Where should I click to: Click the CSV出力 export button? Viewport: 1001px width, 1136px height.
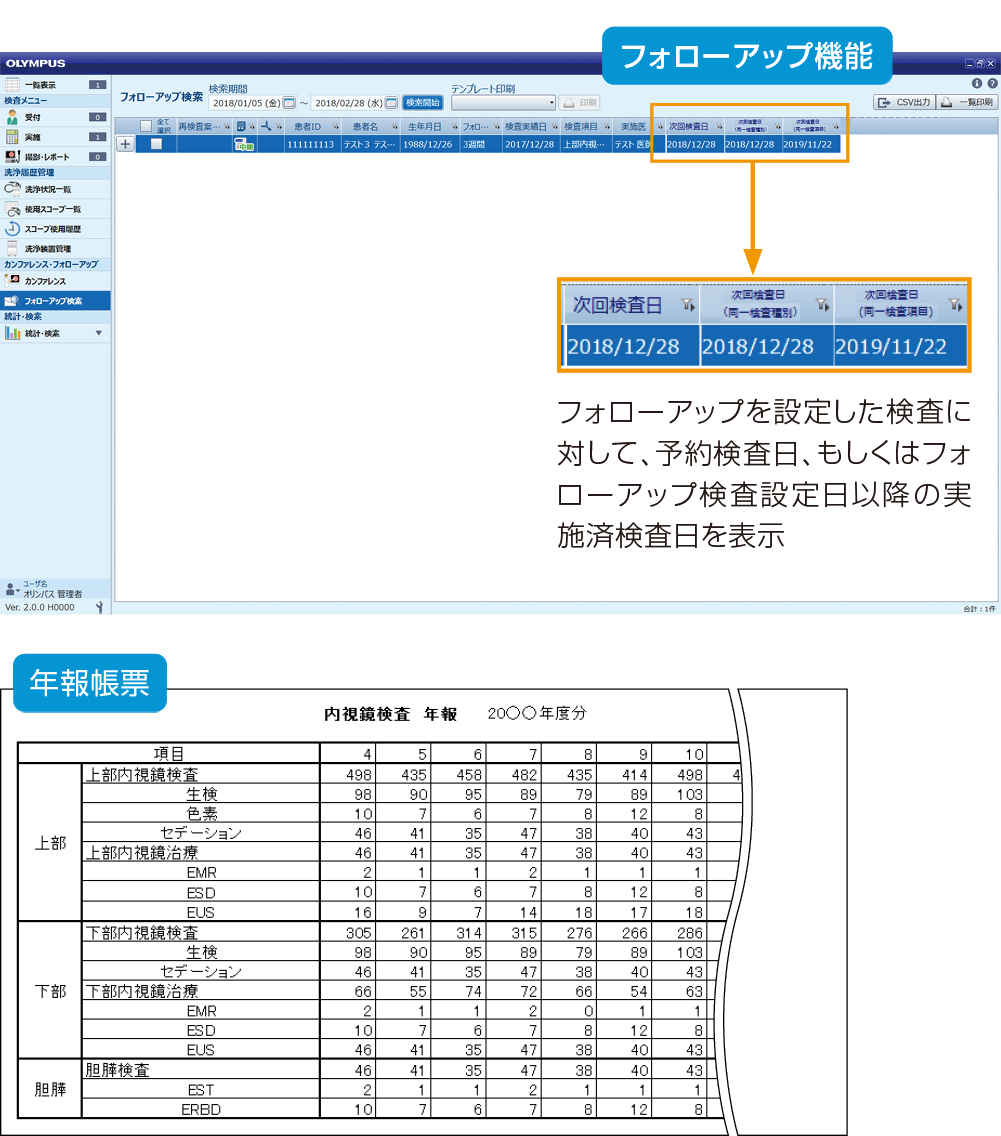pyautogui.click(x=903, y=102)
